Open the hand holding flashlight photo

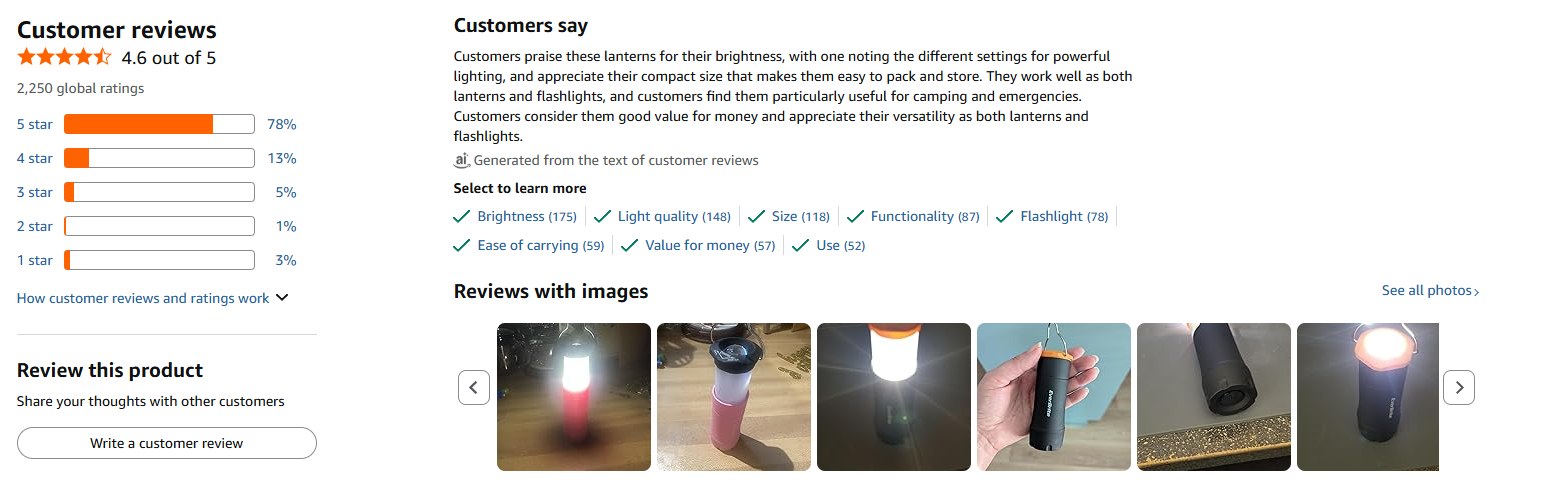coord(1054,397)
